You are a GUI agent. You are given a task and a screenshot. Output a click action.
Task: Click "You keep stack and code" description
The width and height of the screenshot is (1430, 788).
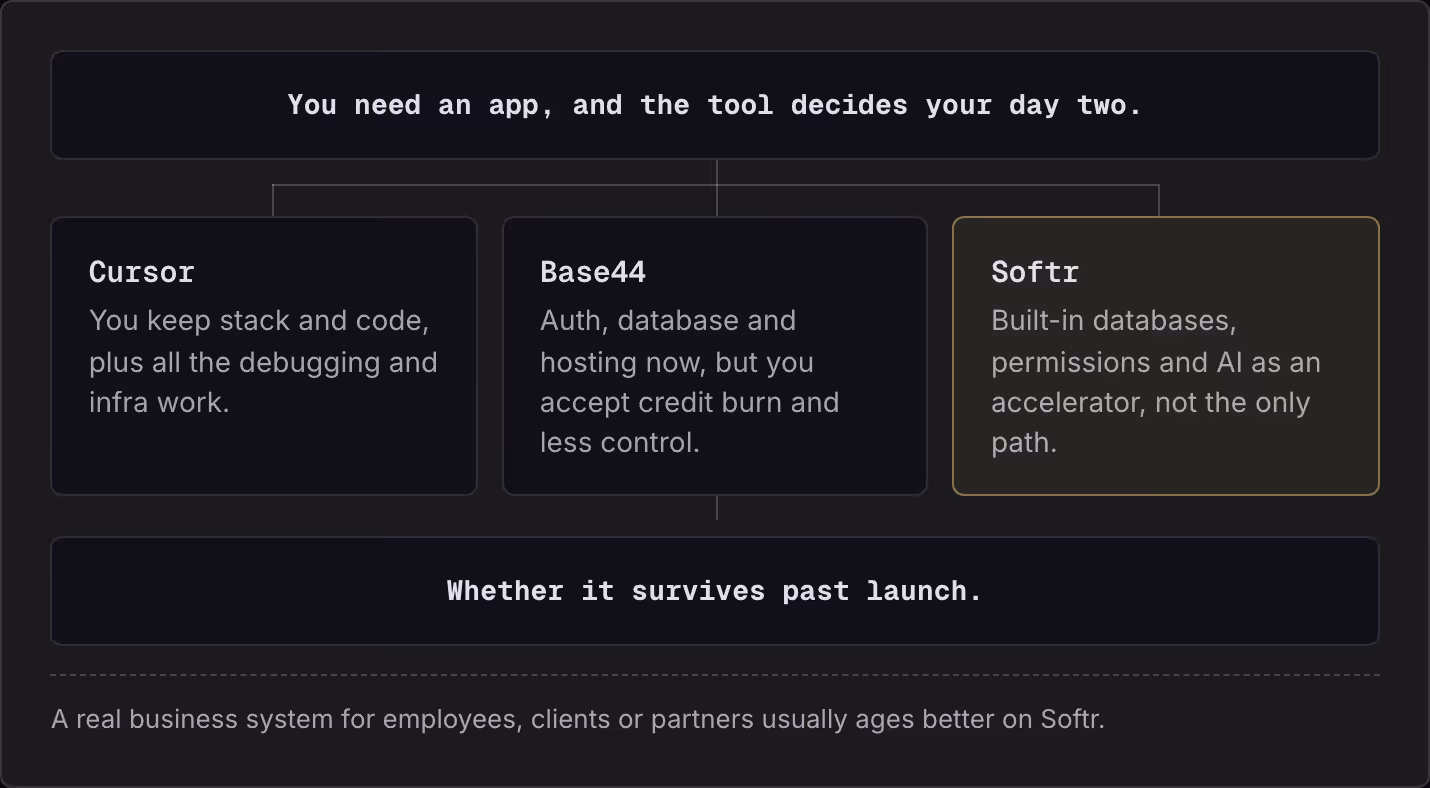coord(263,361)
